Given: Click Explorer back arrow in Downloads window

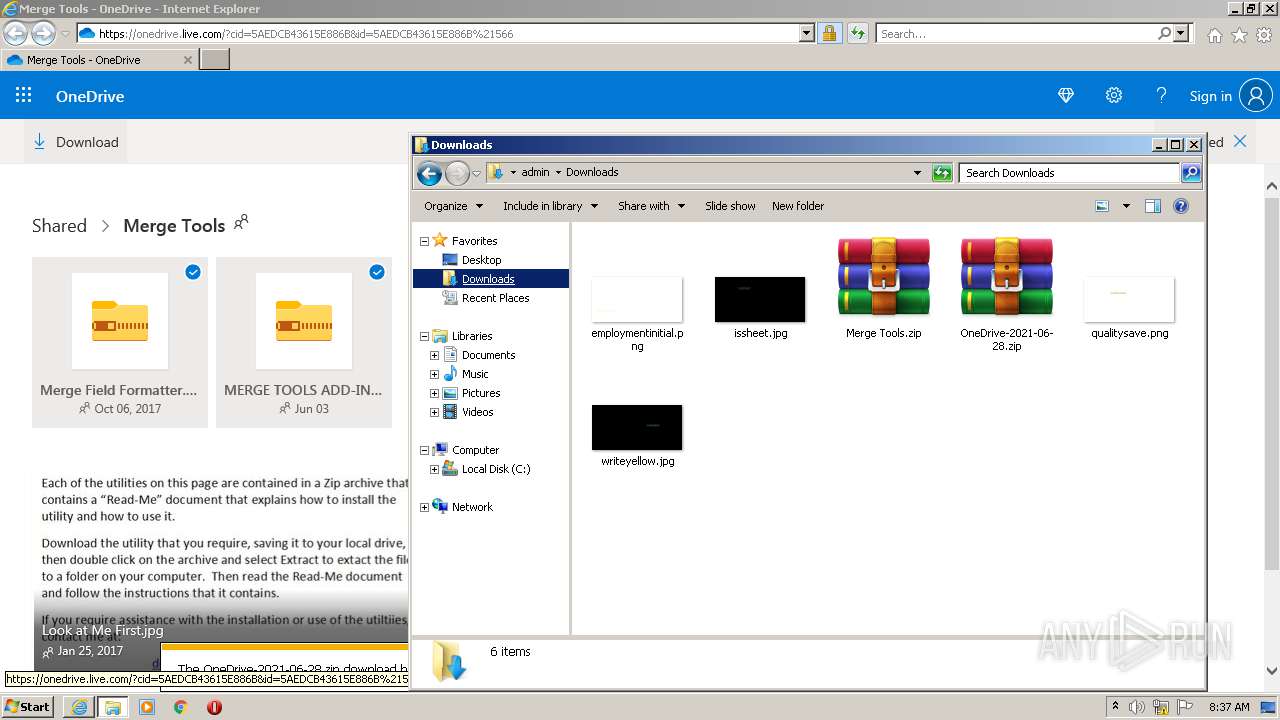Looking at the screenshot, I should (429, 174).
